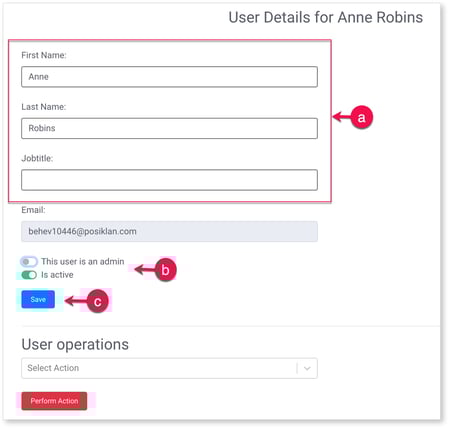Click the red Perform Action button
The height and width of the screenshot is (428, 449).
click(x=54, y=401)
